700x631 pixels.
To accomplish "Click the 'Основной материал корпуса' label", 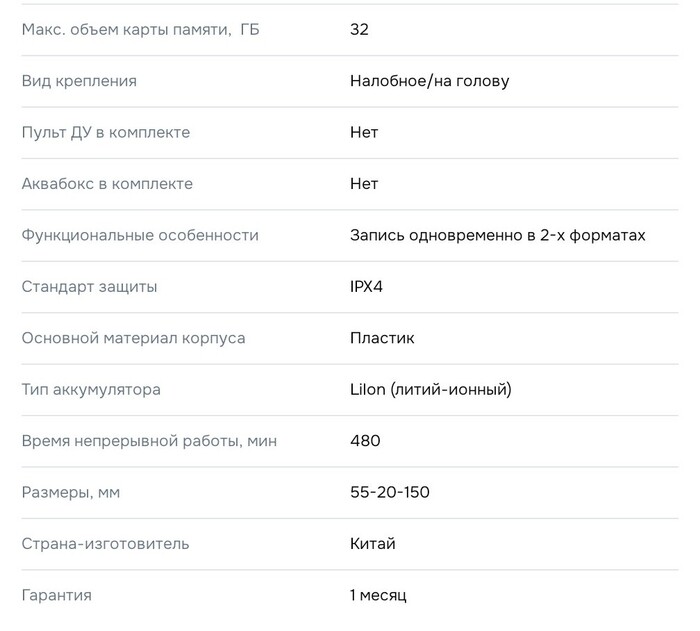I will click(133, 338).
